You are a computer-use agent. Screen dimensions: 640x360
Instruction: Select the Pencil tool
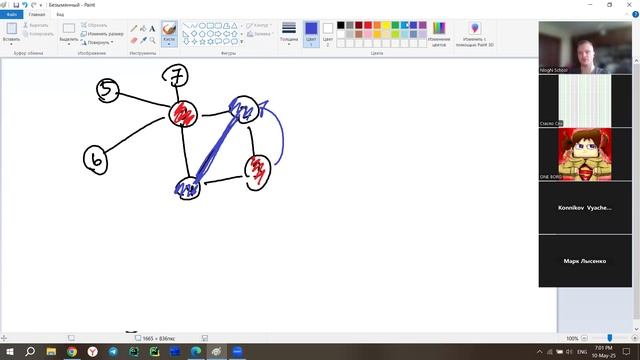coord(134,29)
